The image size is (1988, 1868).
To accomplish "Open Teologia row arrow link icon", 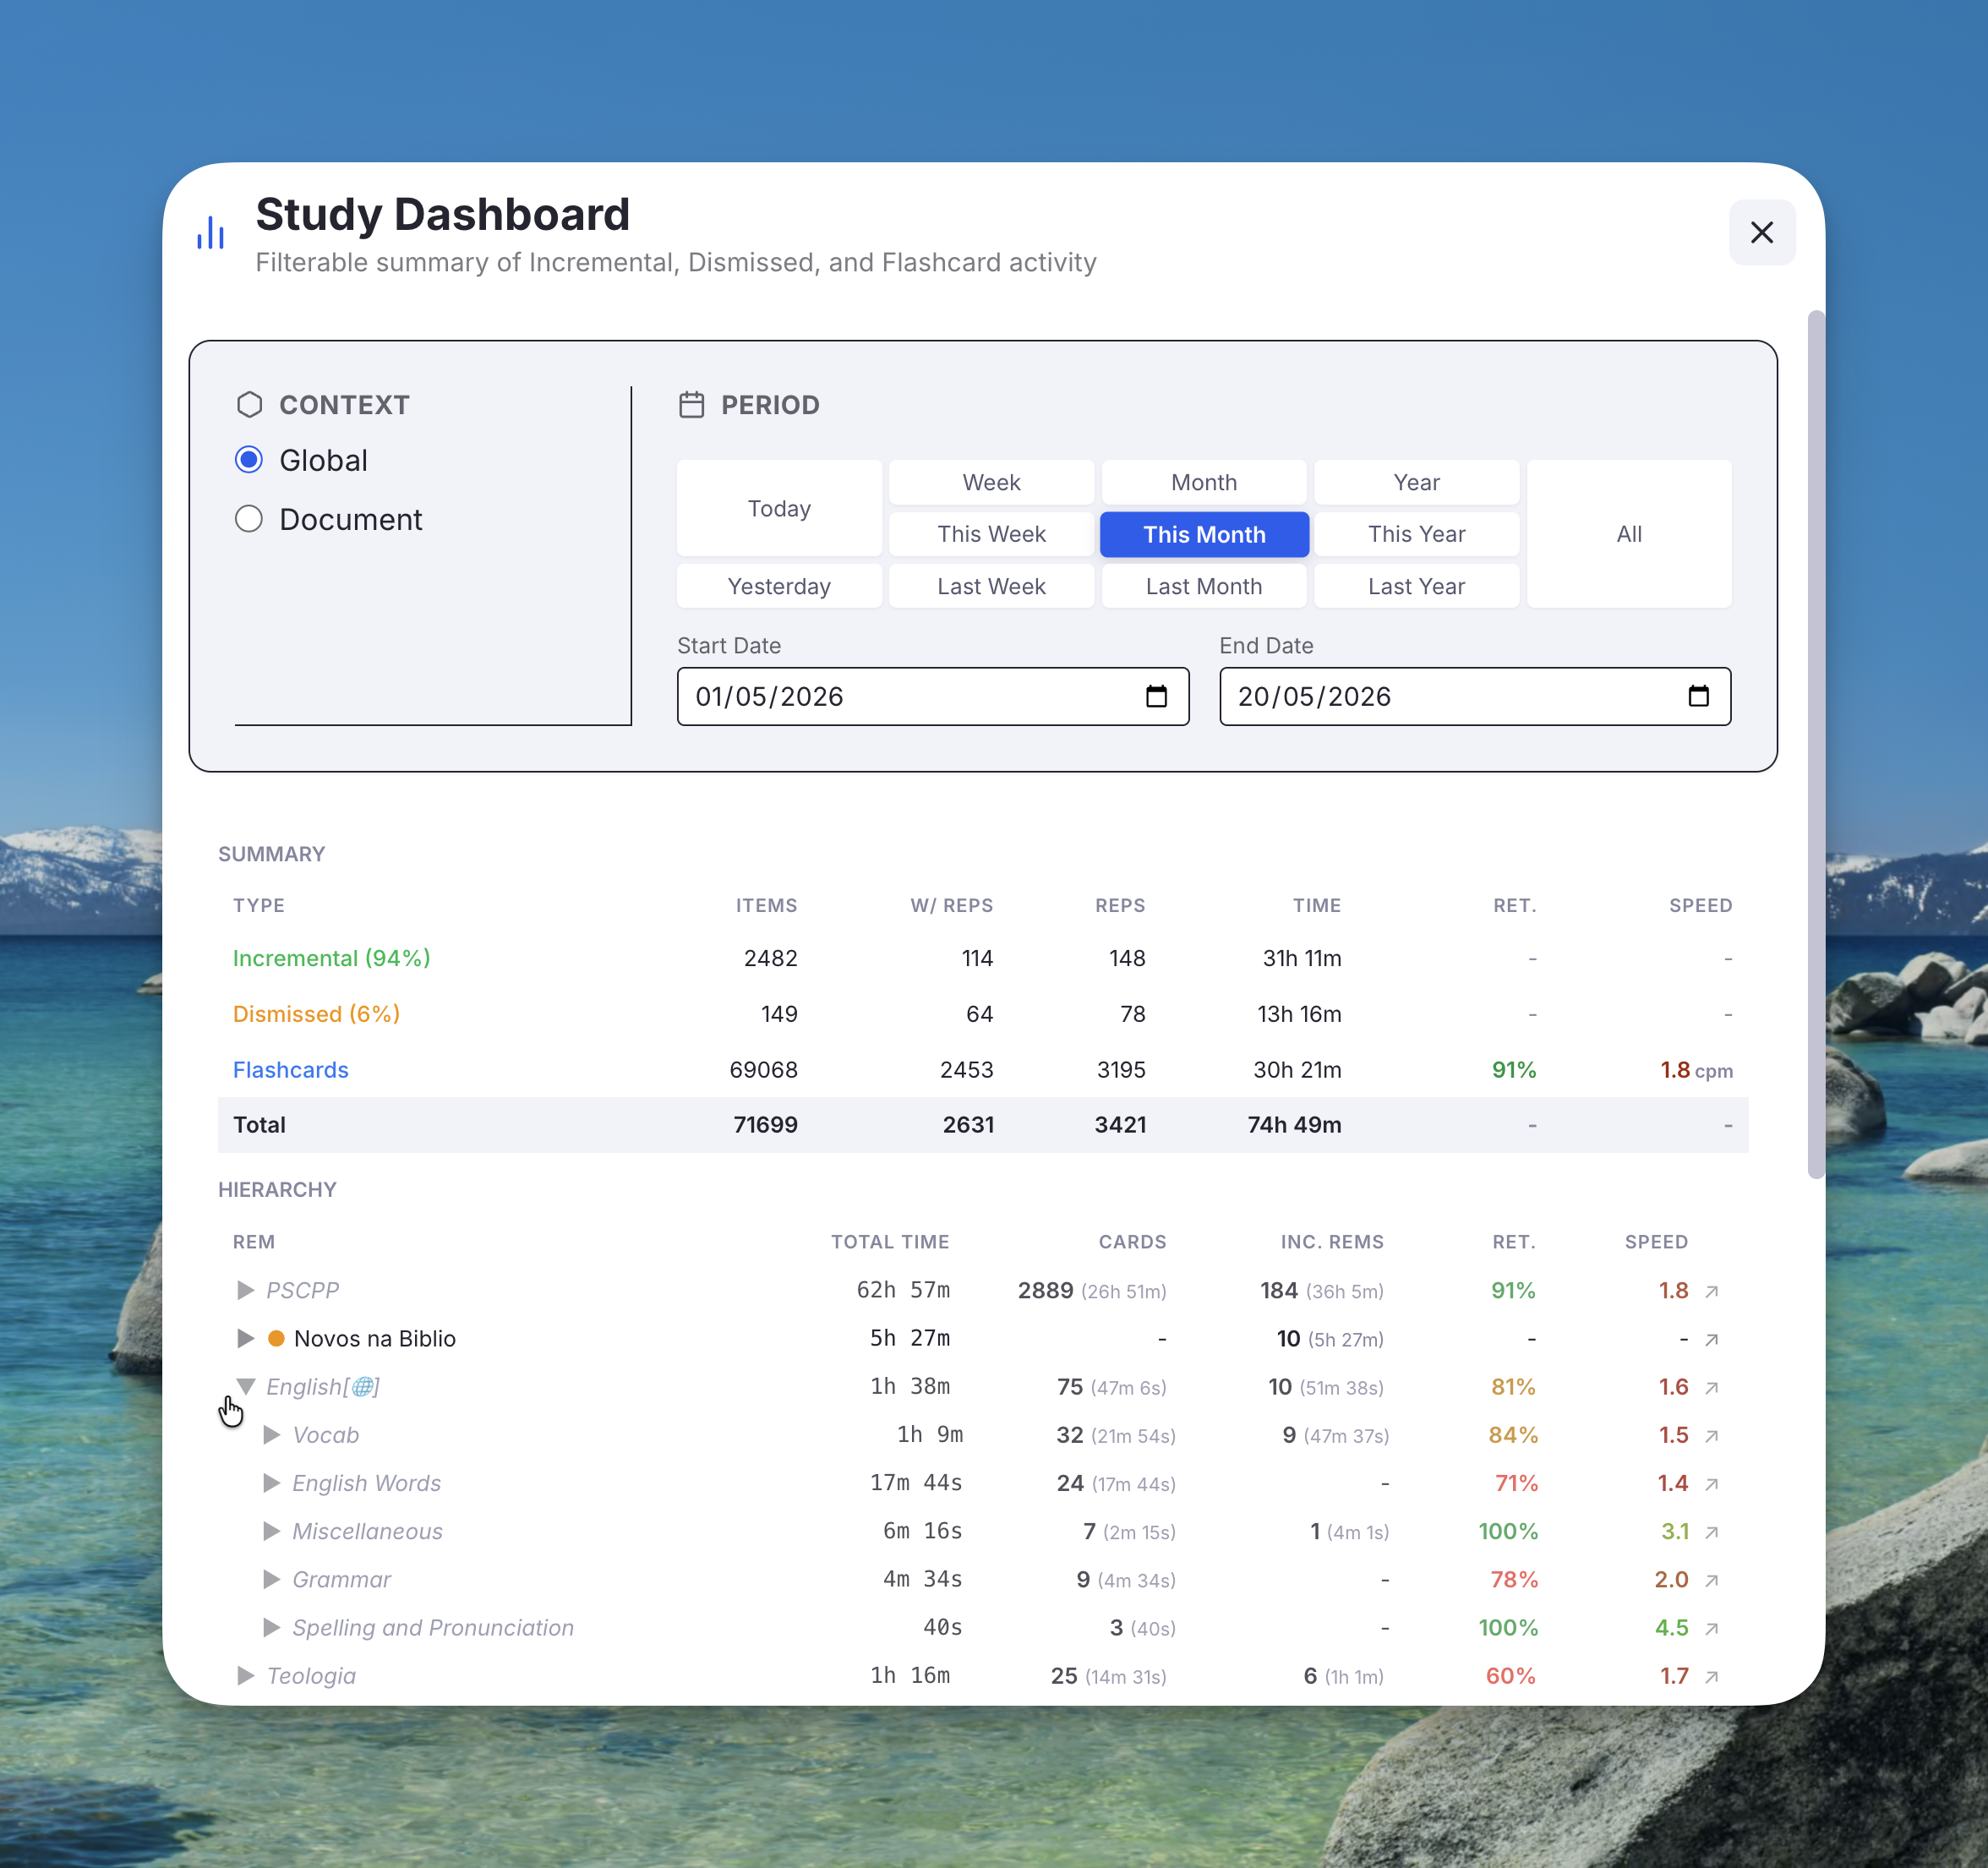I will [x=1711, y=1677].
